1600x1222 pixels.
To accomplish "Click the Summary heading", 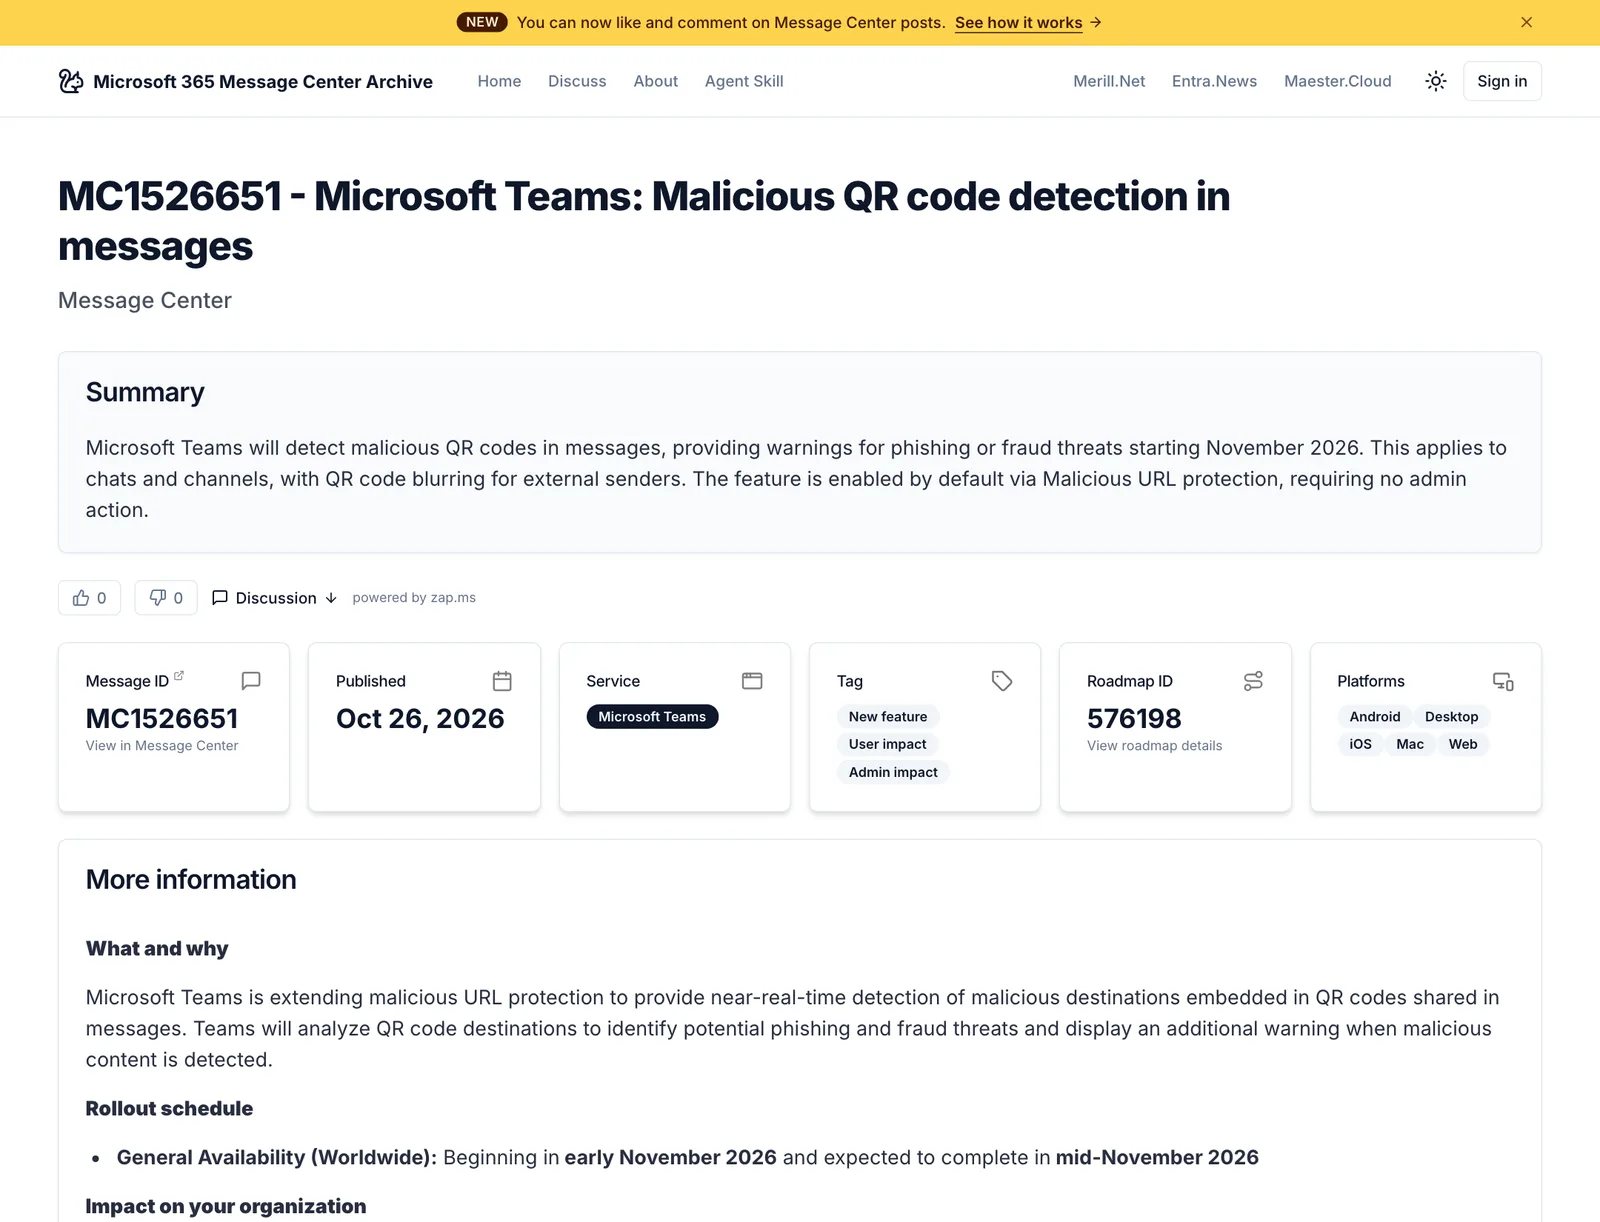I will pyautogui.click(x=145, y=392).
